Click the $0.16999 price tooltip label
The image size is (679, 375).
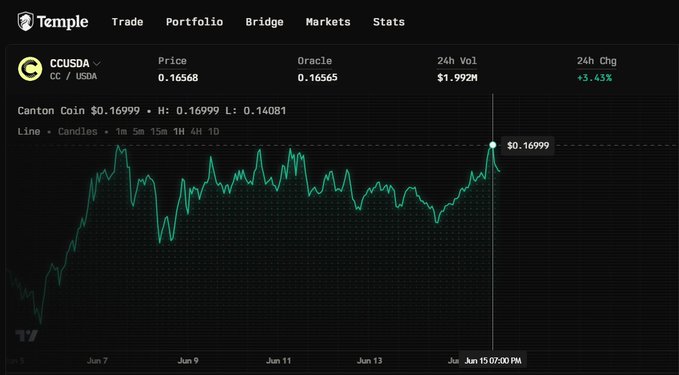(x=528, y=145)
